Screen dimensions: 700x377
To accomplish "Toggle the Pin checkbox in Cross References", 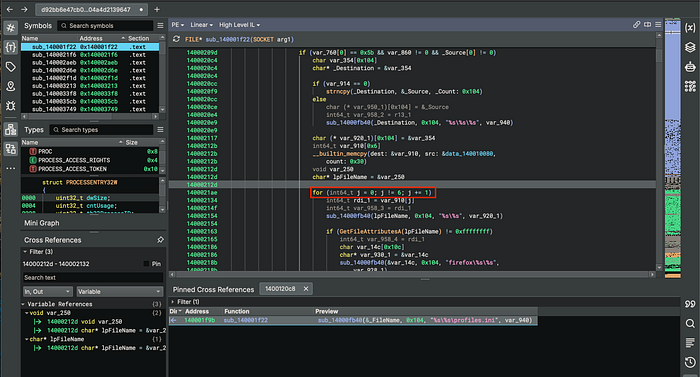I will 146,264.
